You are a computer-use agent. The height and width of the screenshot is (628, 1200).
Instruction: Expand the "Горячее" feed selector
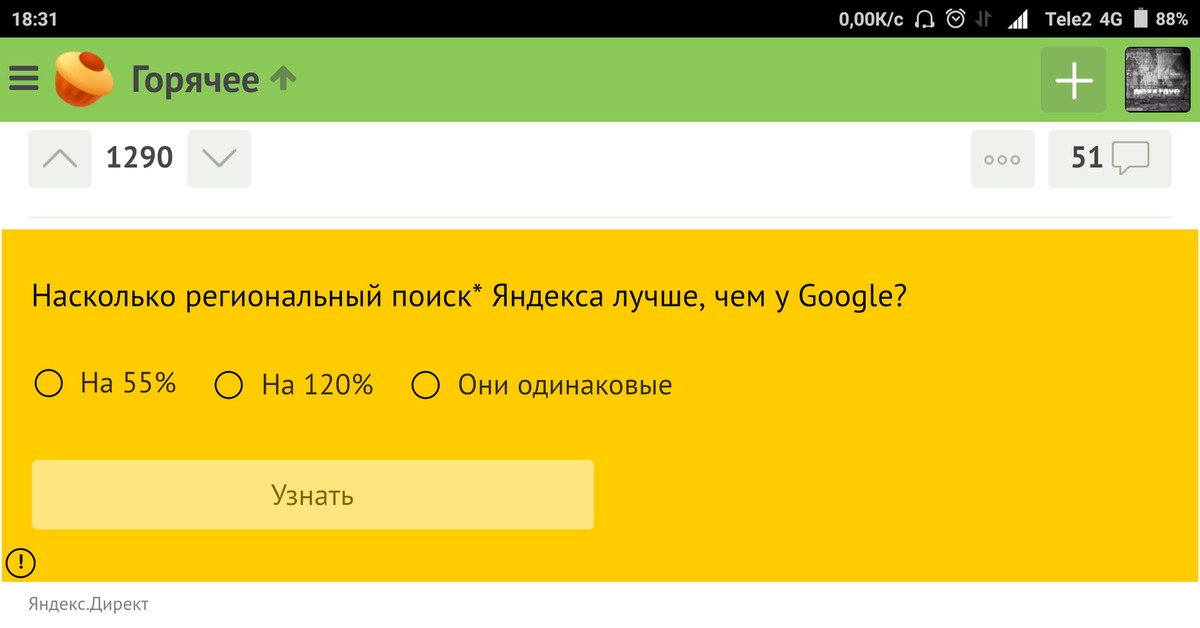[x=195, y=80]
